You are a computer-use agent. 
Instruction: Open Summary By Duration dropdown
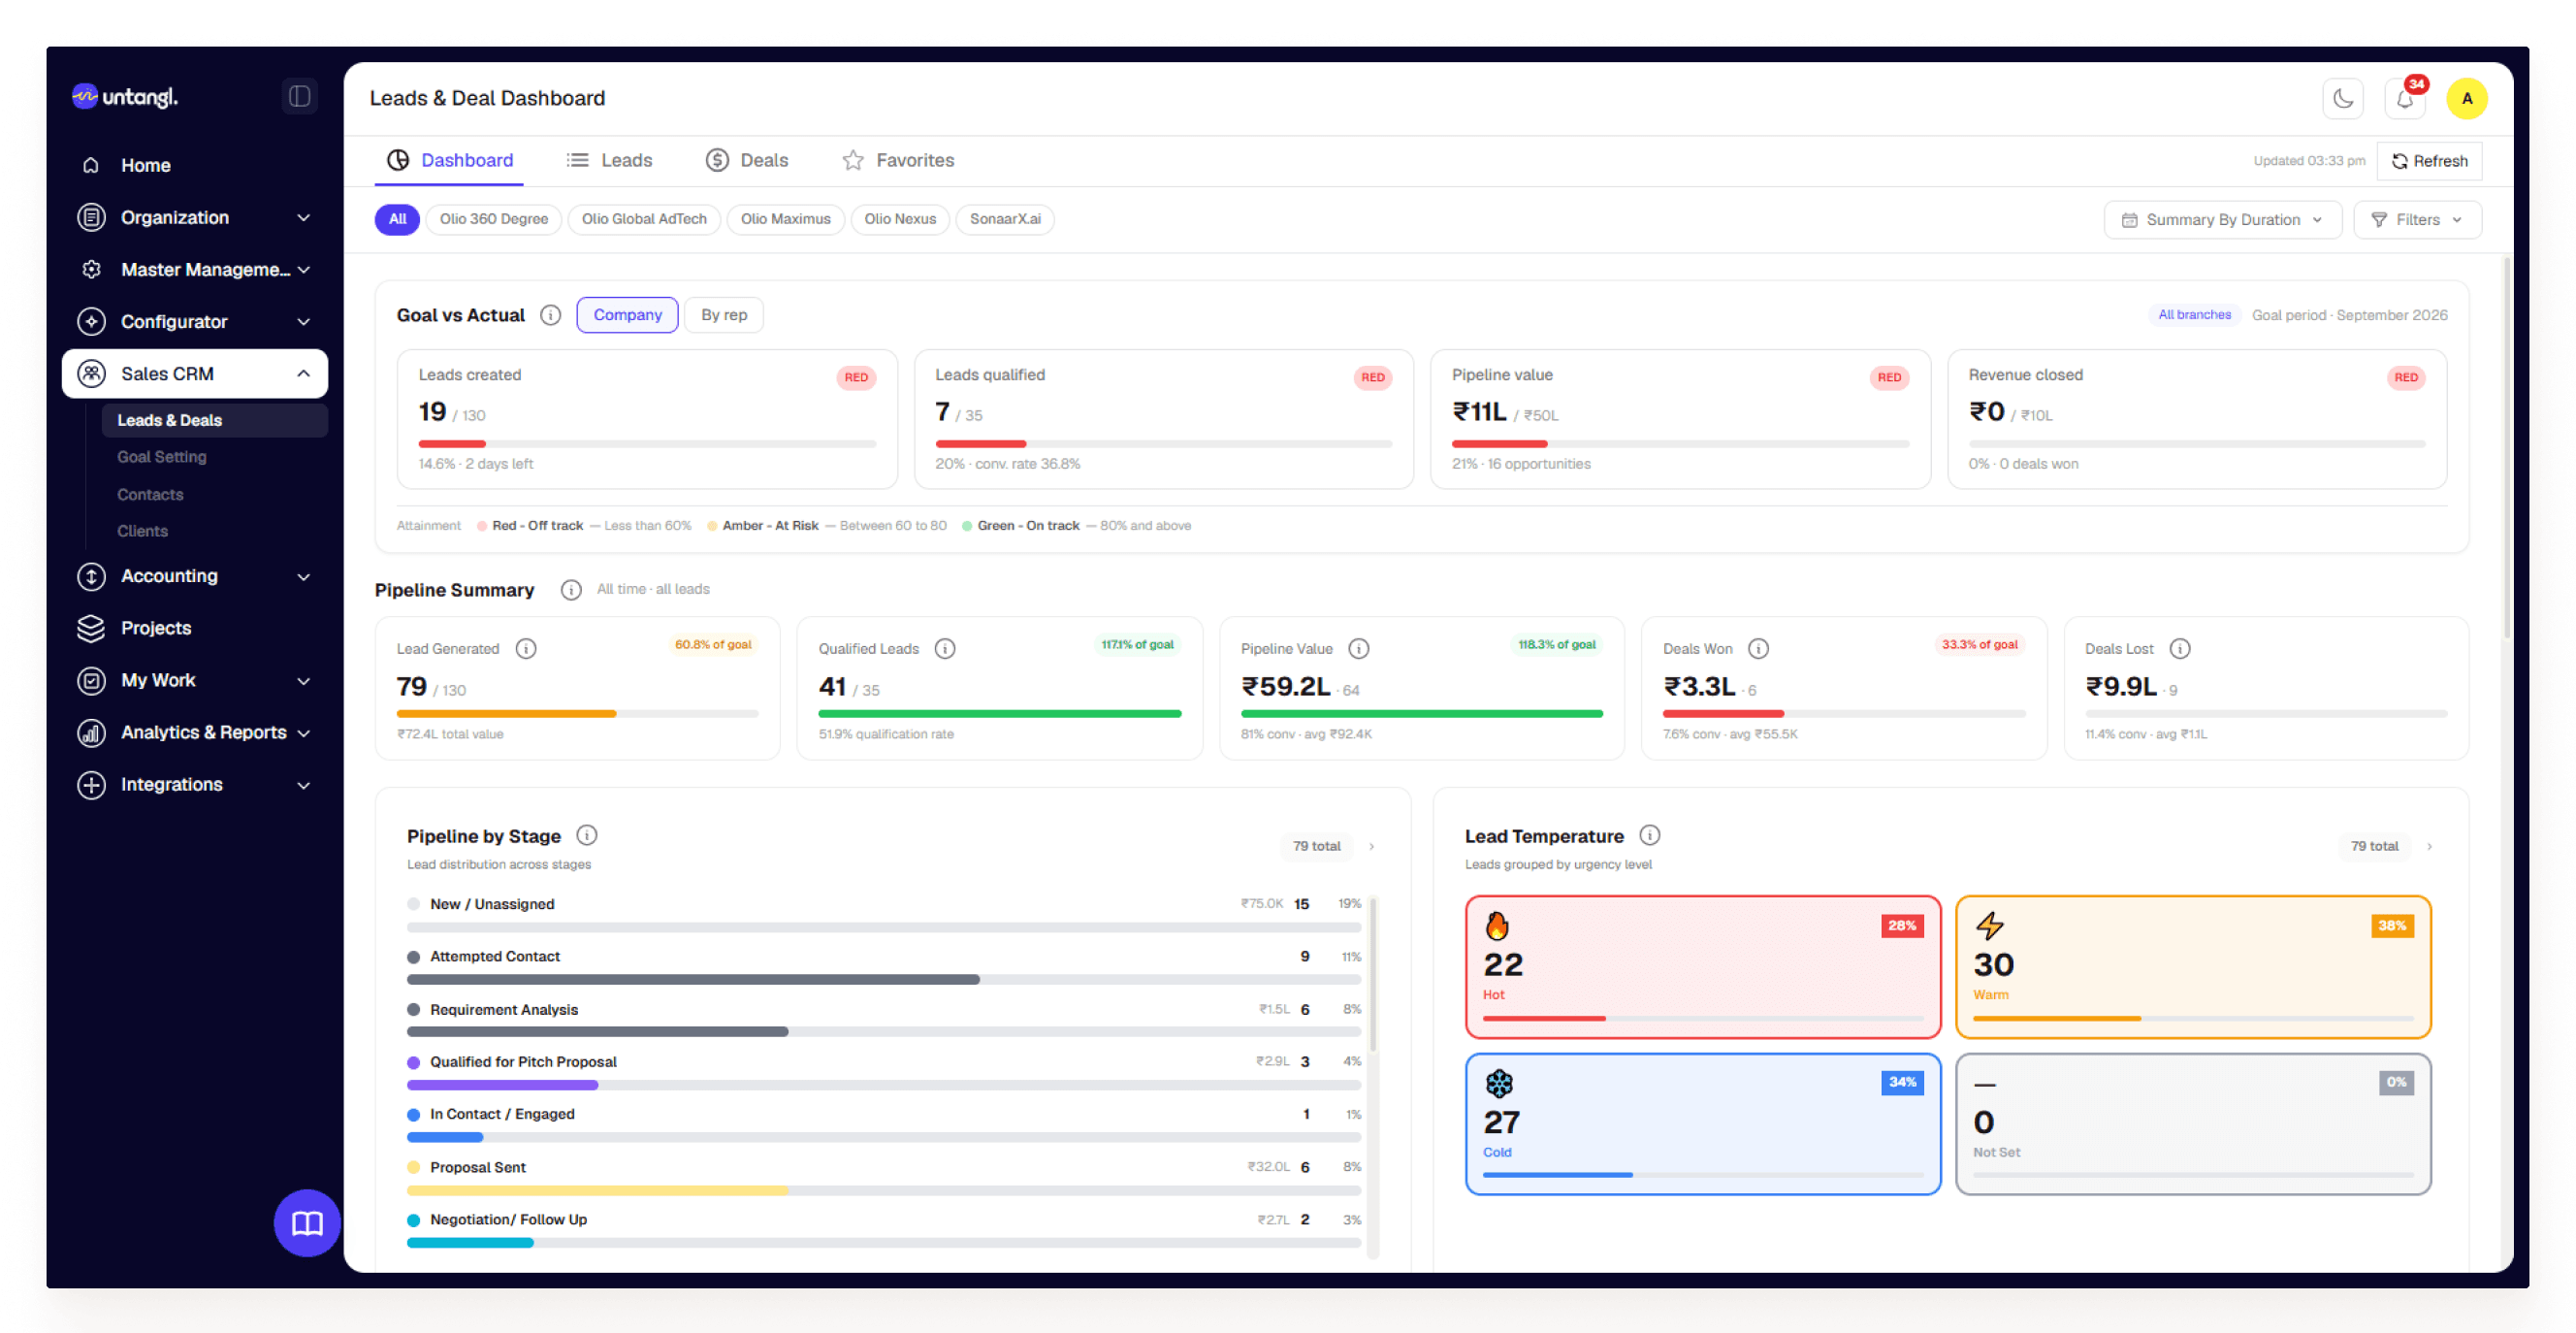(2222, 220)
